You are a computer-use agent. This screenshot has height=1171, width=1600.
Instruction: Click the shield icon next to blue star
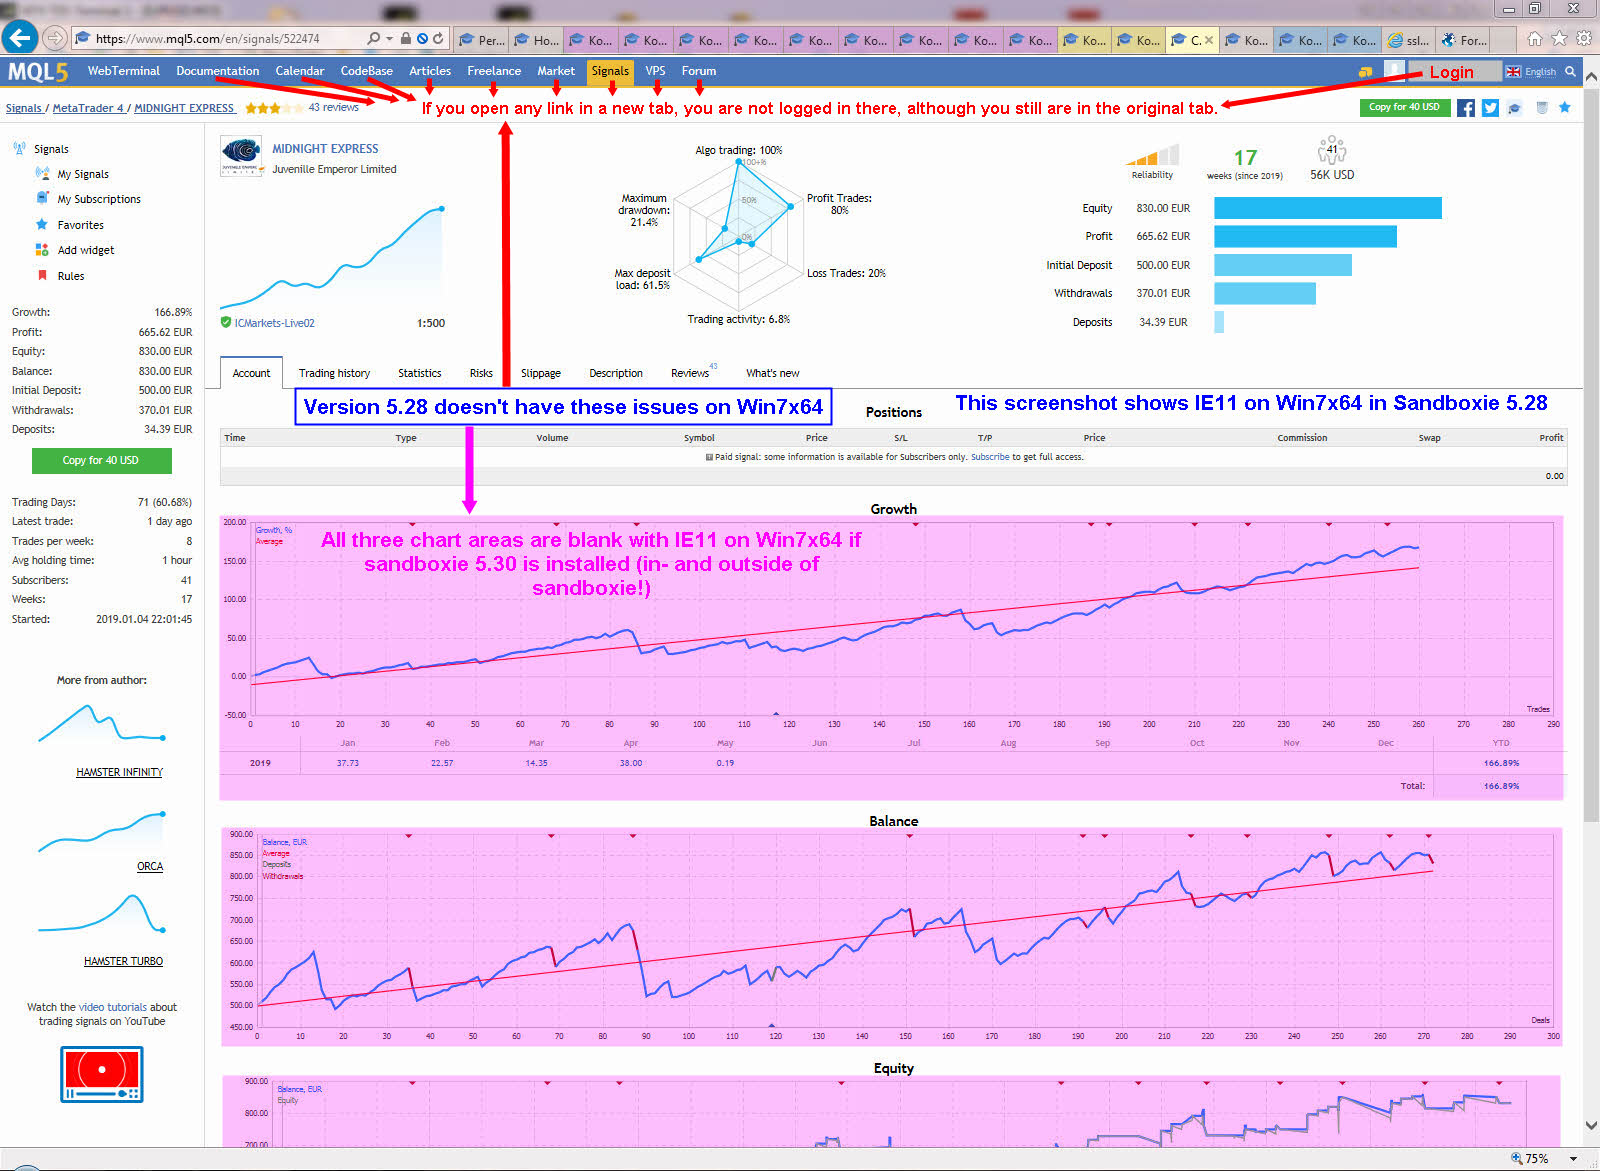(1541, 108)
